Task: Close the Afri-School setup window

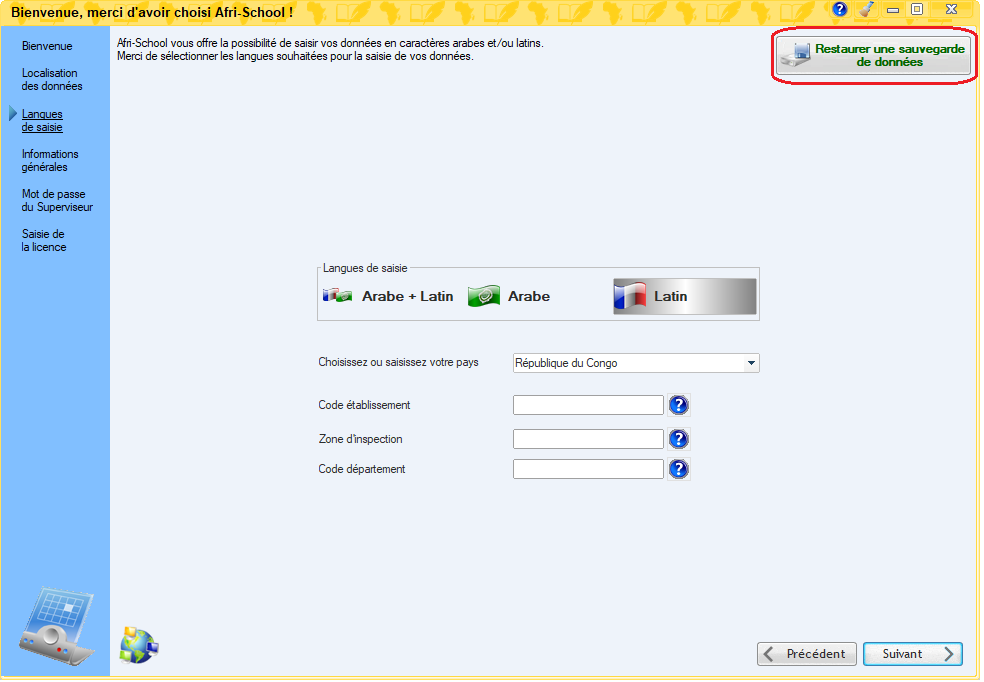Action: (951, 9)
